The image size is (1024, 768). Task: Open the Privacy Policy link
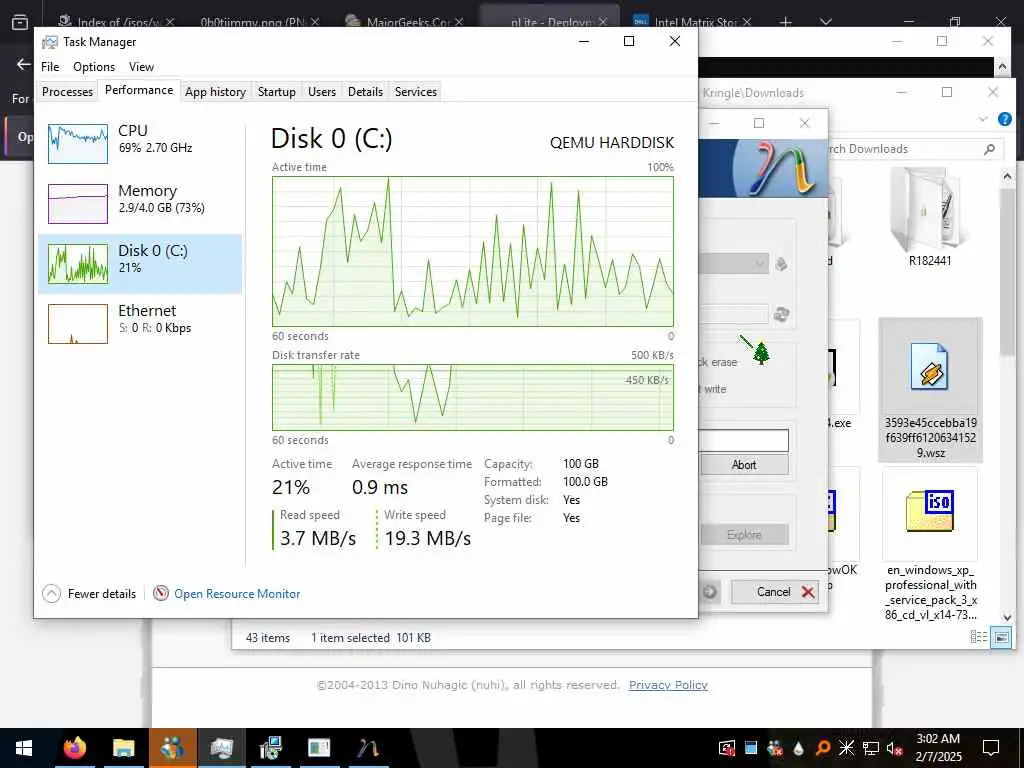(668, 684)
